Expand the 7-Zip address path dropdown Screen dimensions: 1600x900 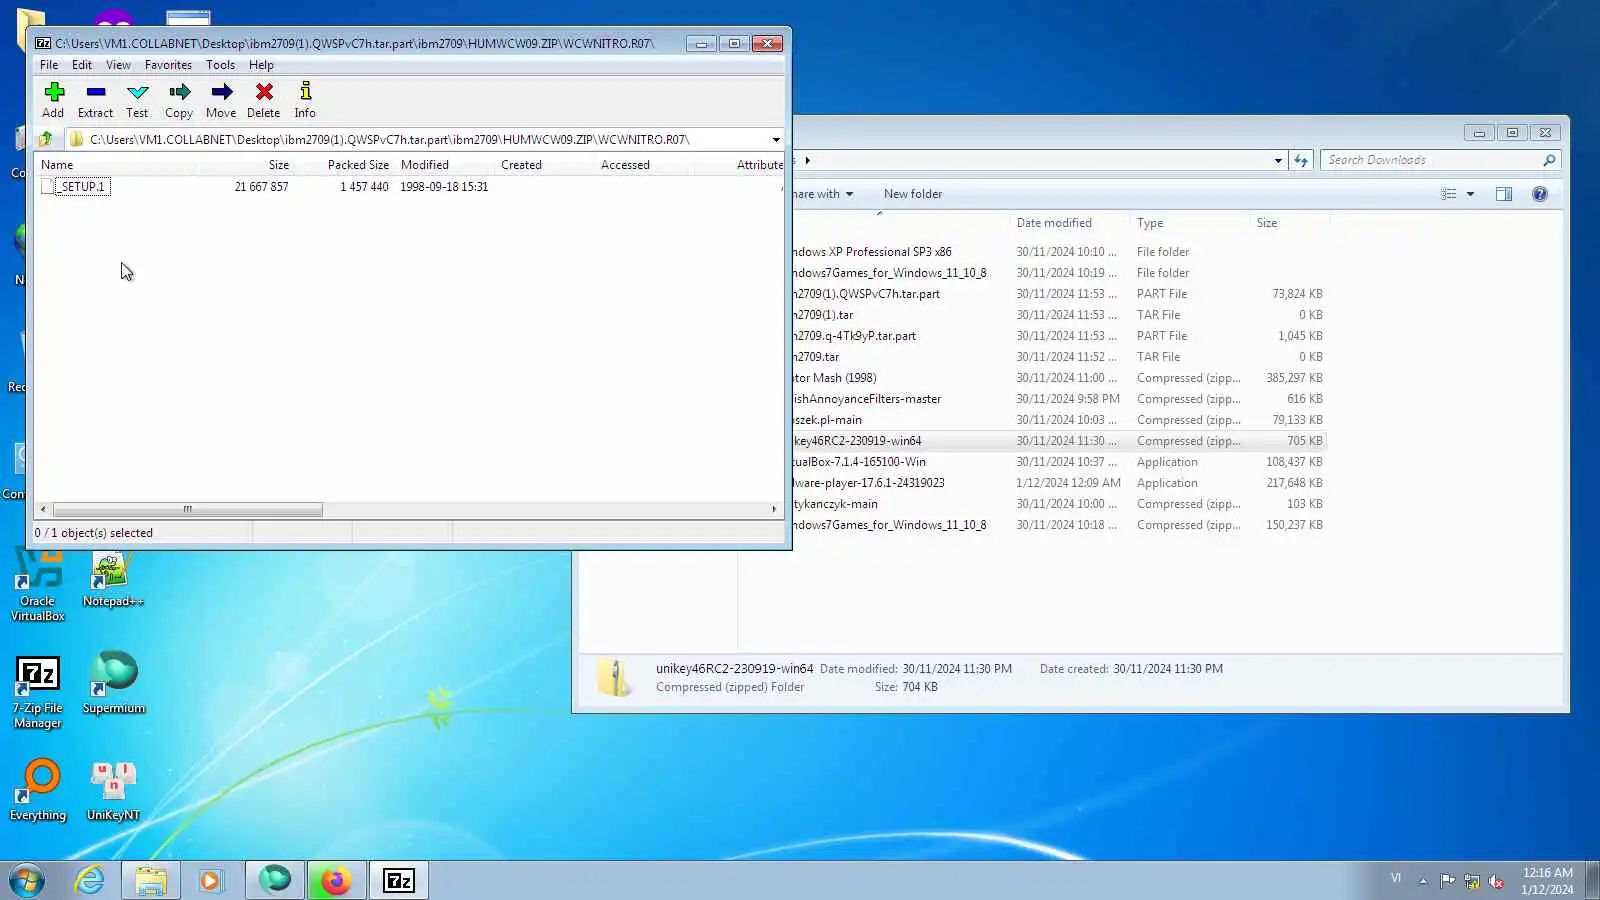pos(776,140)
